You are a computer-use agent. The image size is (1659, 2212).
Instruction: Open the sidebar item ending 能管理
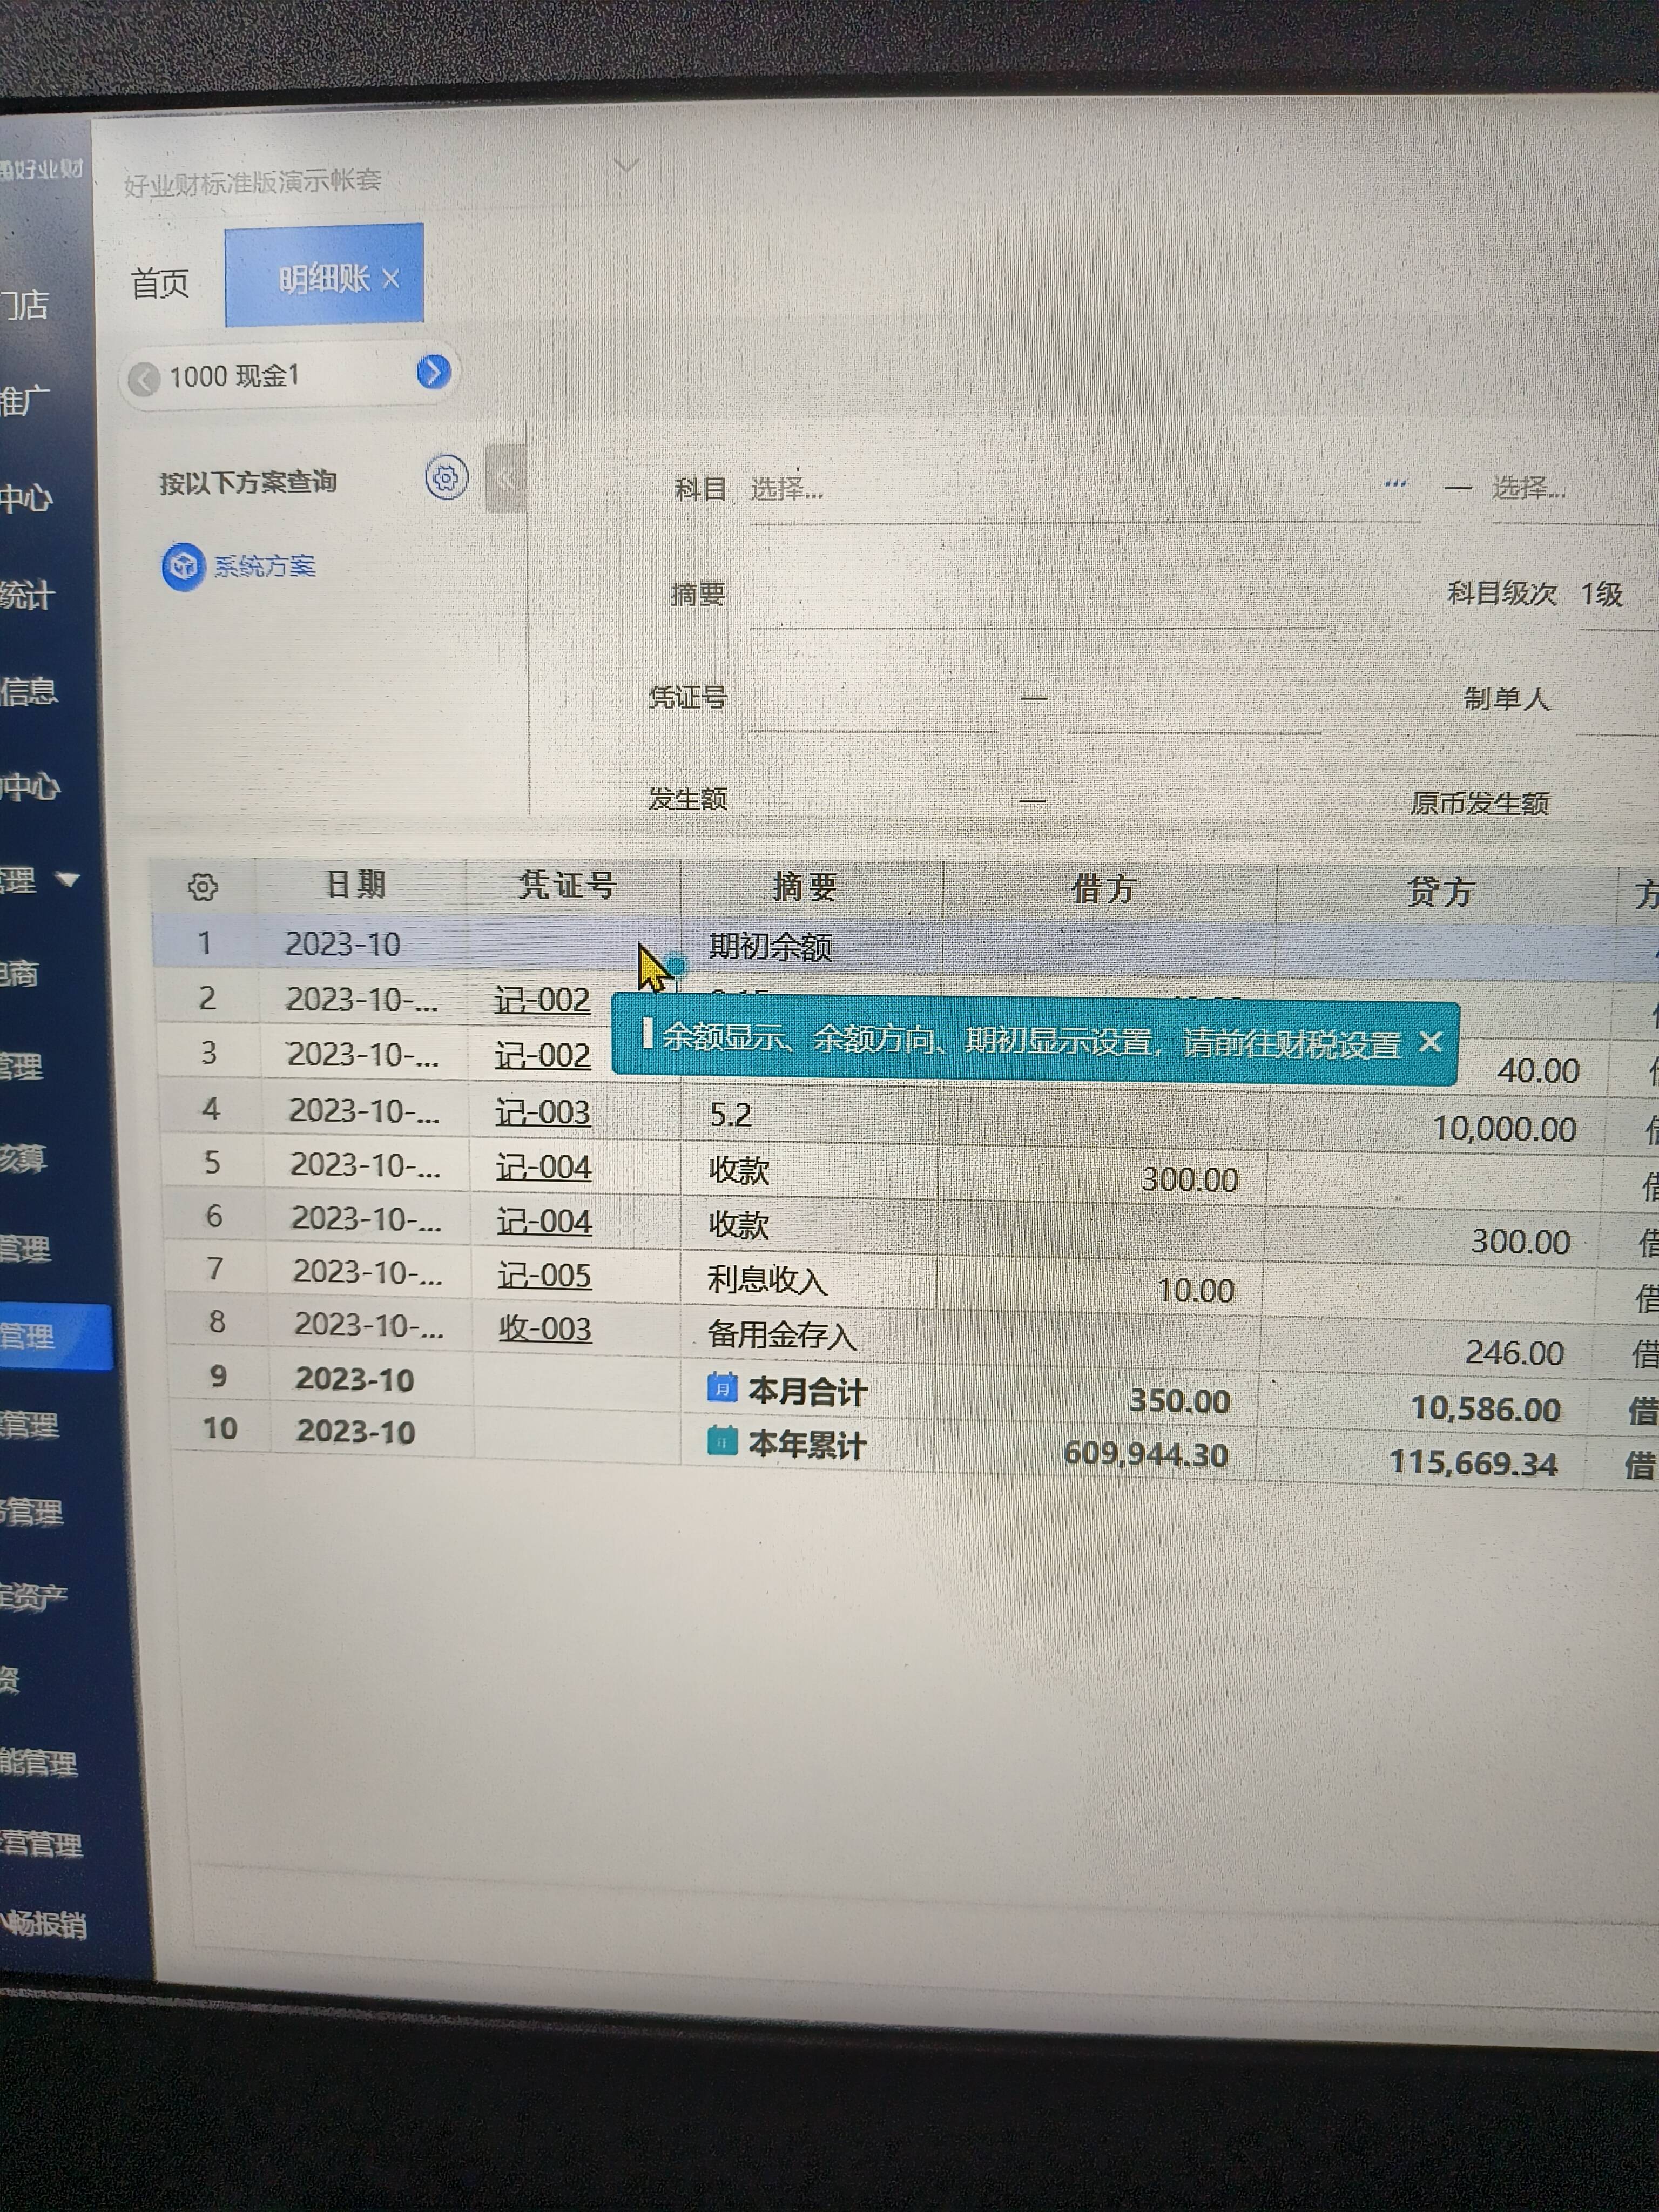pos(38,1763)
